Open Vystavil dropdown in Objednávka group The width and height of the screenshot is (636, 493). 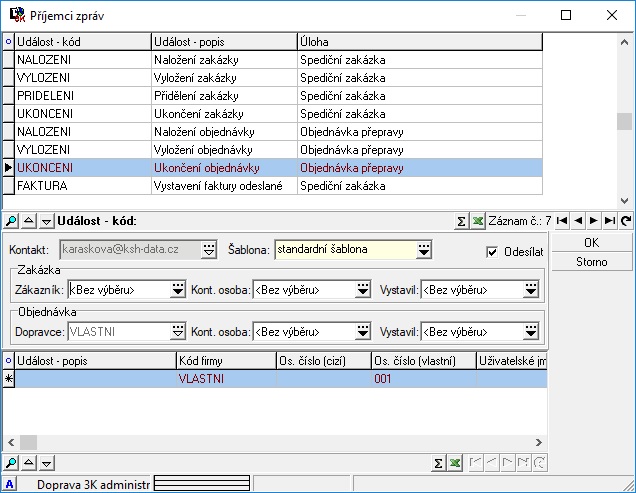click(x=531, y=332)
